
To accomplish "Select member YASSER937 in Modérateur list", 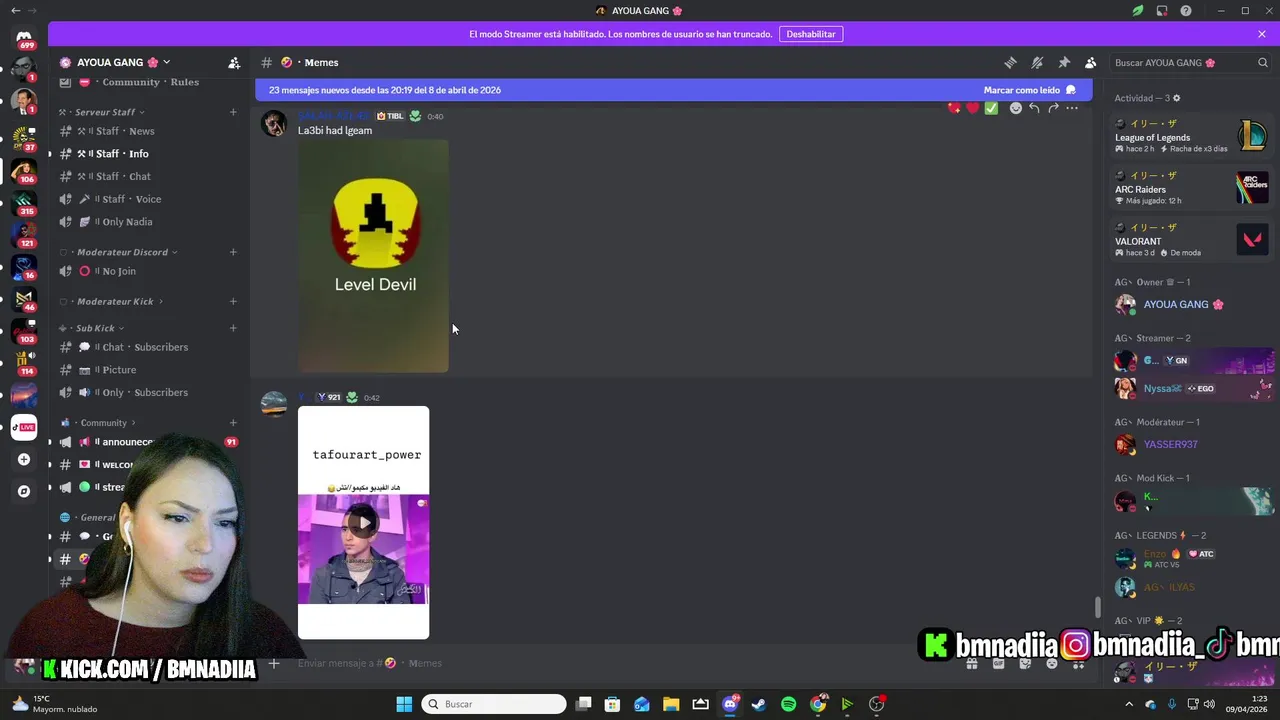I will click(x=1191, y=444).
